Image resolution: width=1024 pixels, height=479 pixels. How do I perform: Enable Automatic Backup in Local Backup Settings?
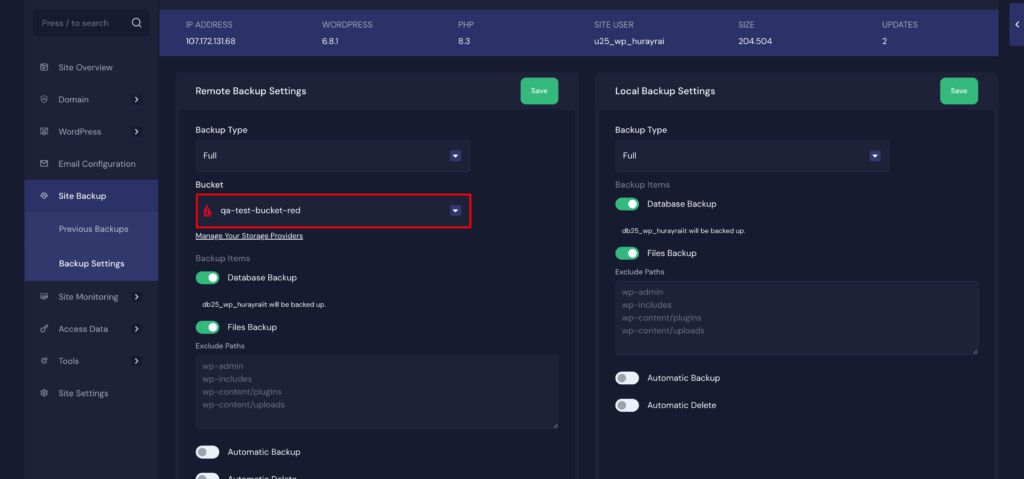[x=627, y=378]
